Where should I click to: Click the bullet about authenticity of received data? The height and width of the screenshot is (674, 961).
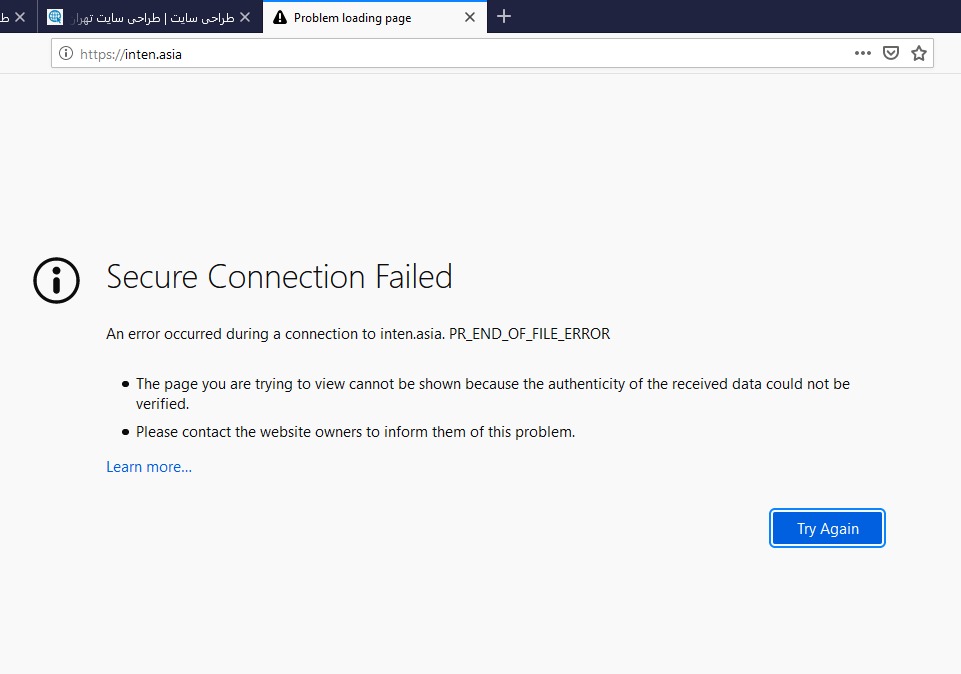pos(492,393)
